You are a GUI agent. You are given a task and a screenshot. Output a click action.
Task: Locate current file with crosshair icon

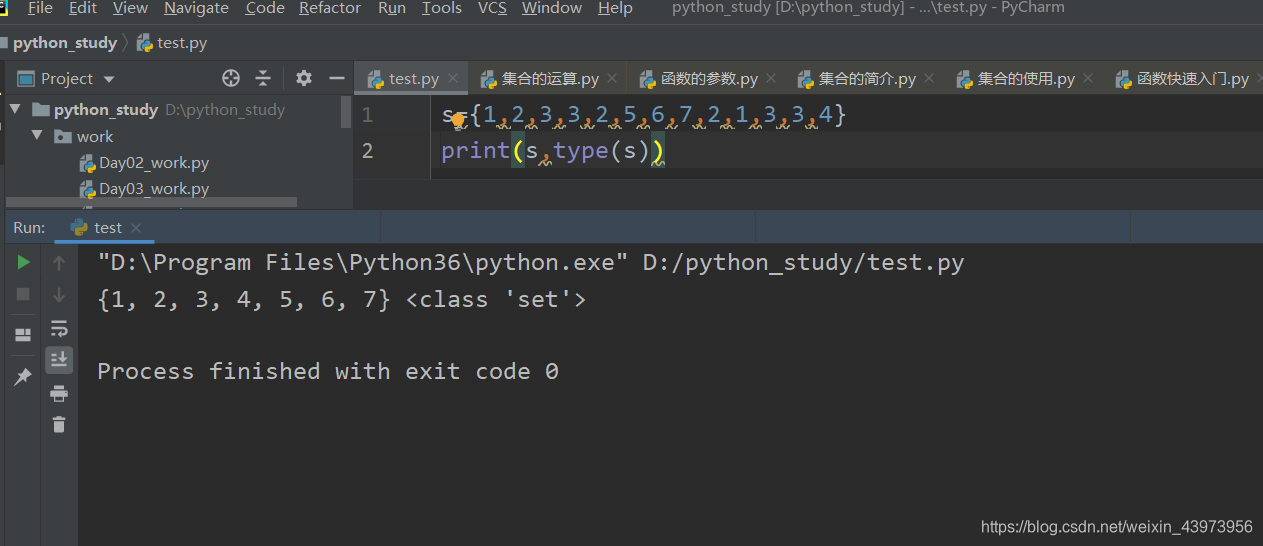tap(231, 78)
